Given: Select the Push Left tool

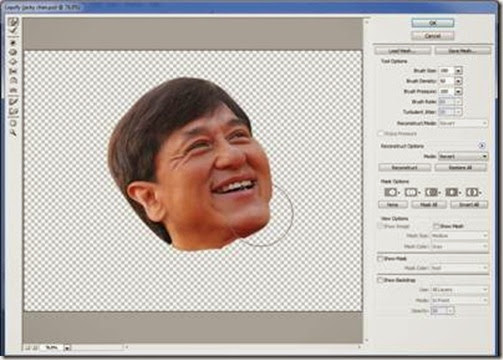Looking at the screenshot, I should (x=13, y=71).
